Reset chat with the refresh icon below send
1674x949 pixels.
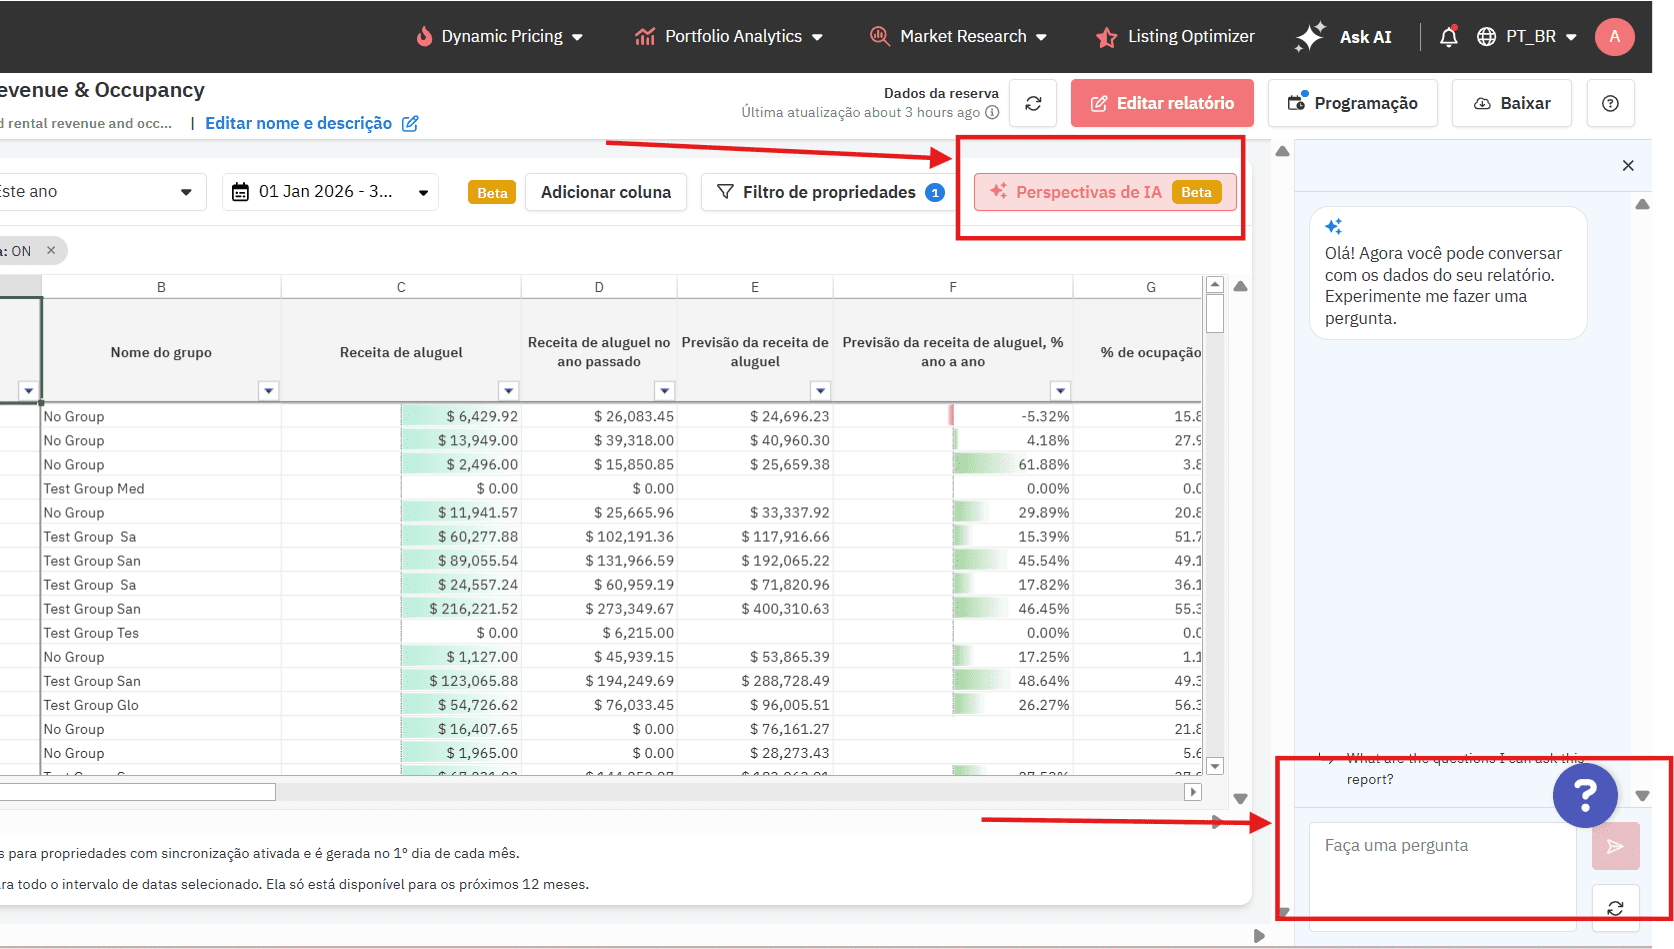[1615, 908]
